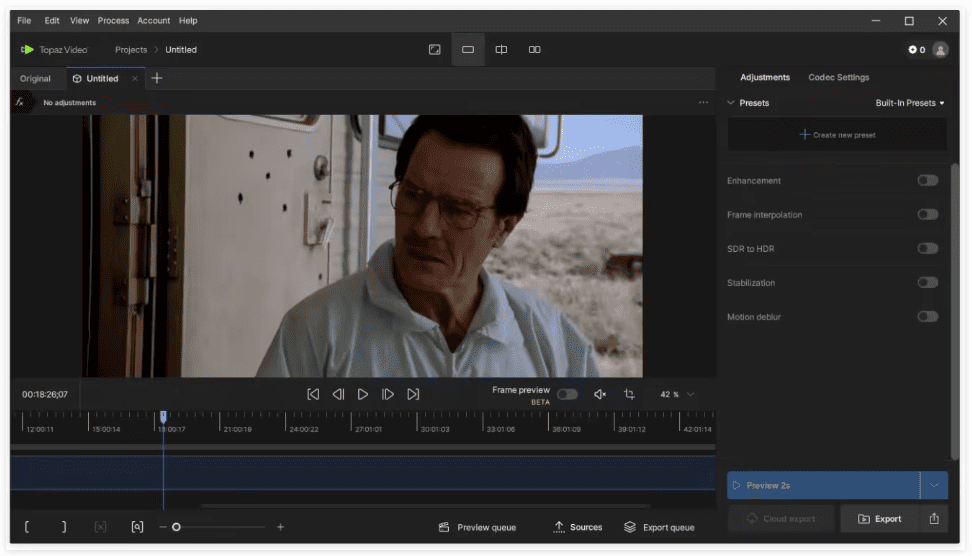Select the split view layout icon
The height and width of the screenshot is (556, 972).
pyautogui.click(x=501, y=50)
